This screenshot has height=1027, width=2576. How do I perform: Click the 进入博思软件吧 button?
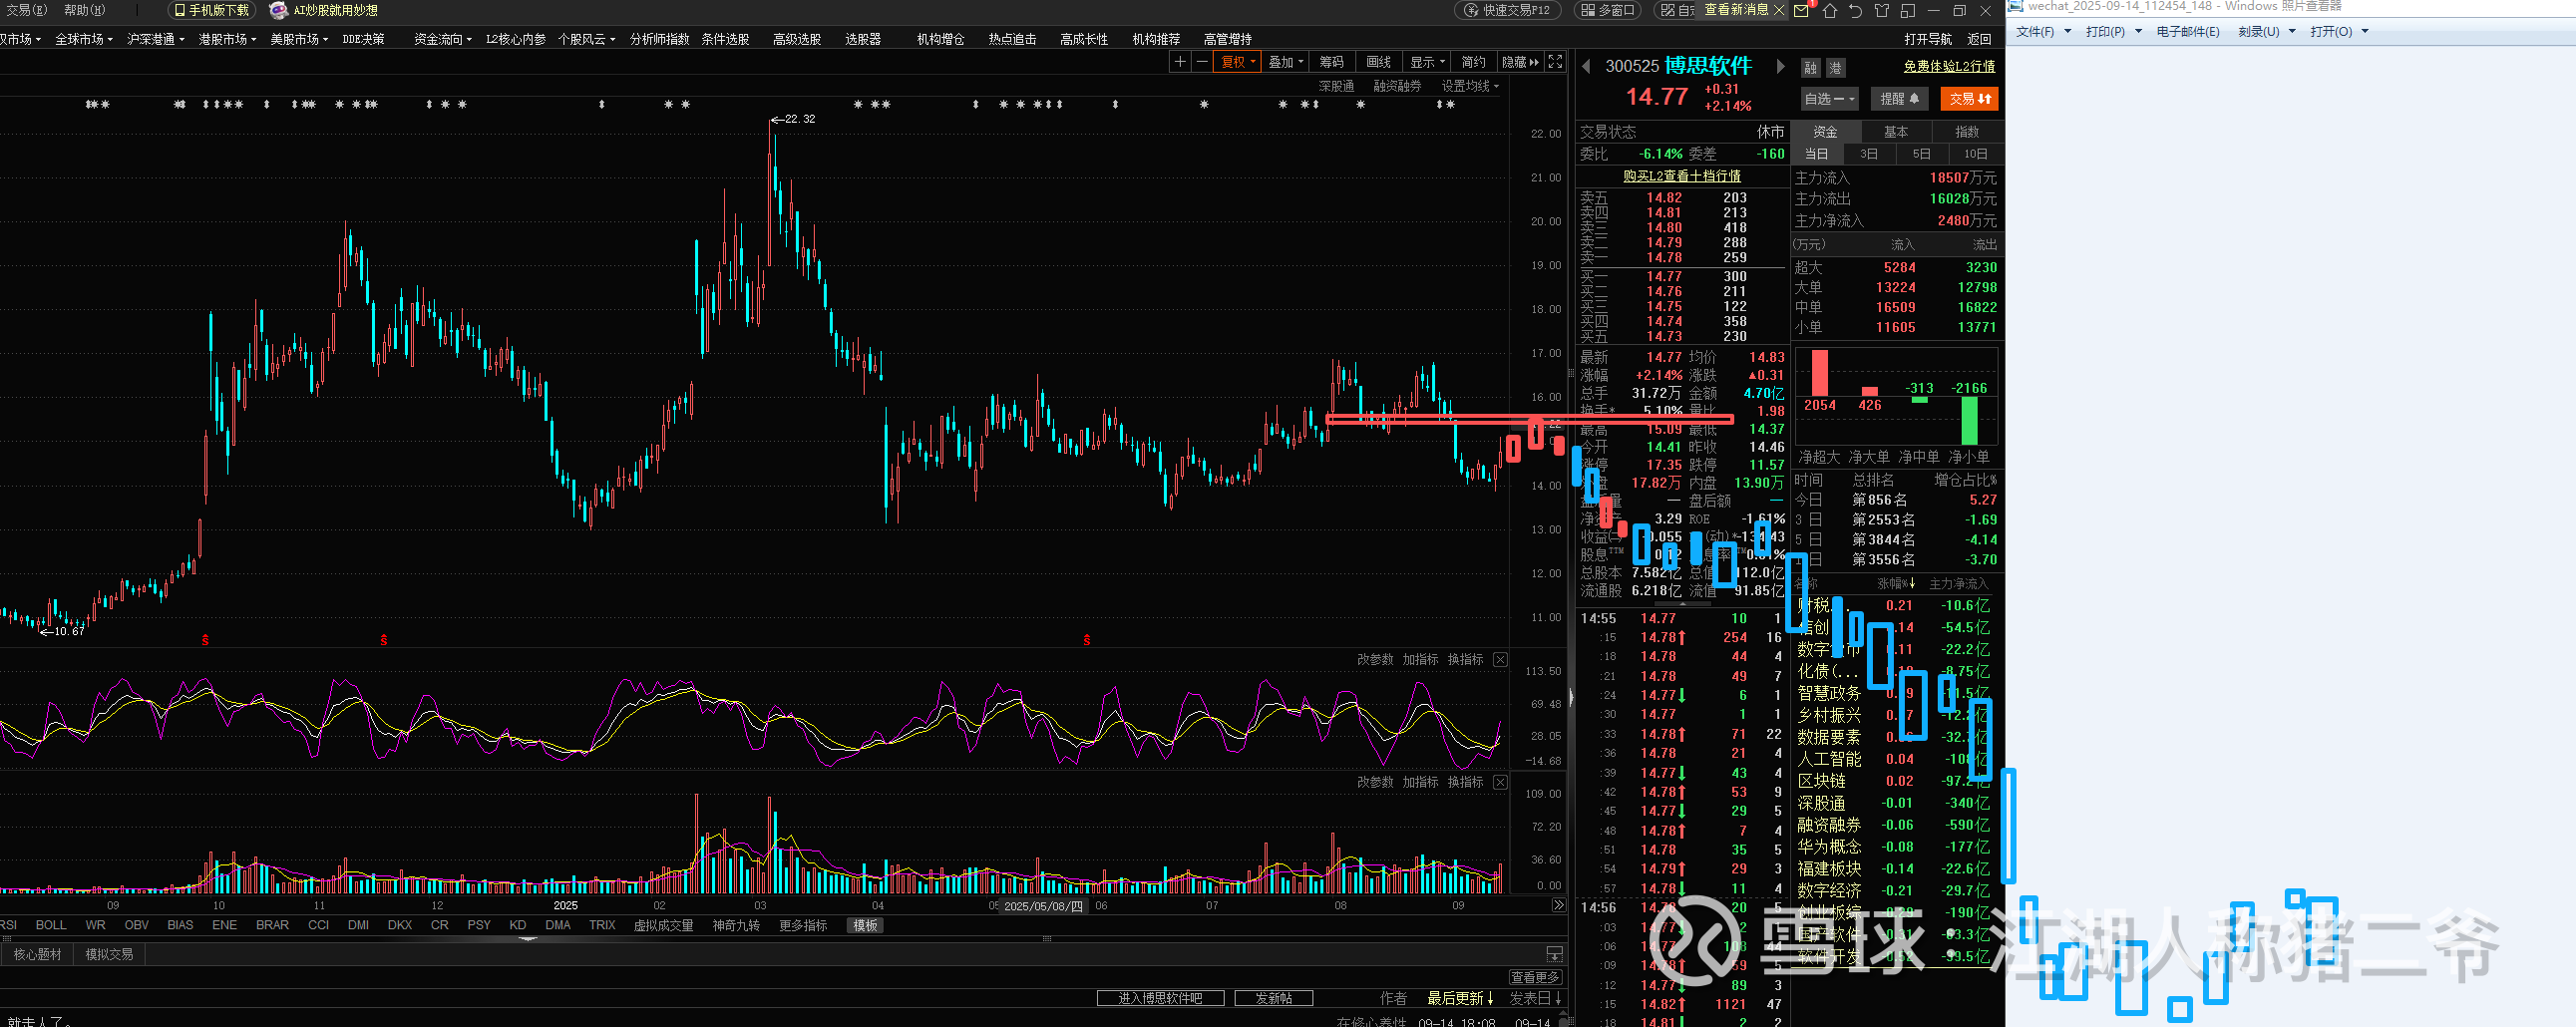point(1162,998)
